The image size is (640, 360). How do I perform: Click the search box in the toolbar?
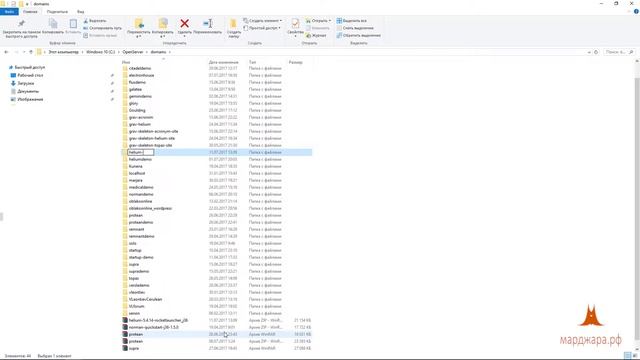tap(619, 52)
